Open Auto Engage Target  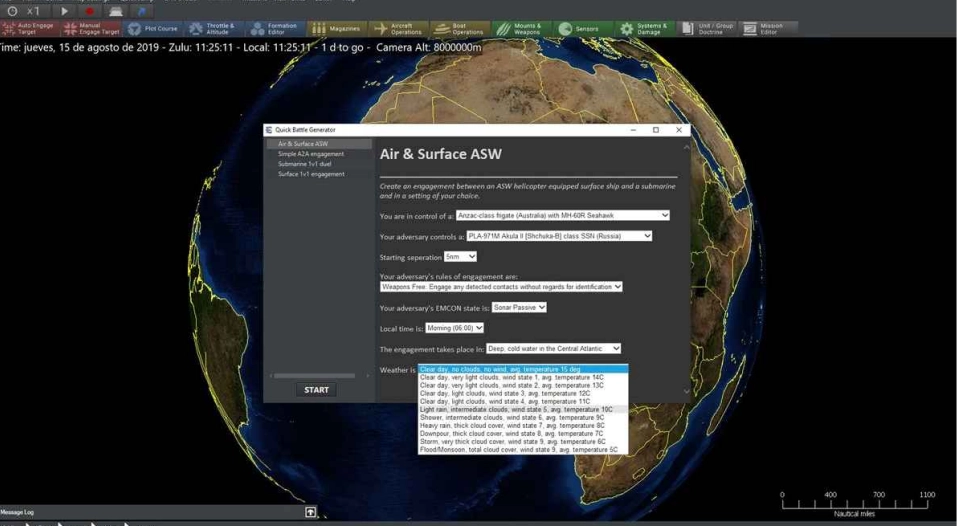tap(30, 29)
